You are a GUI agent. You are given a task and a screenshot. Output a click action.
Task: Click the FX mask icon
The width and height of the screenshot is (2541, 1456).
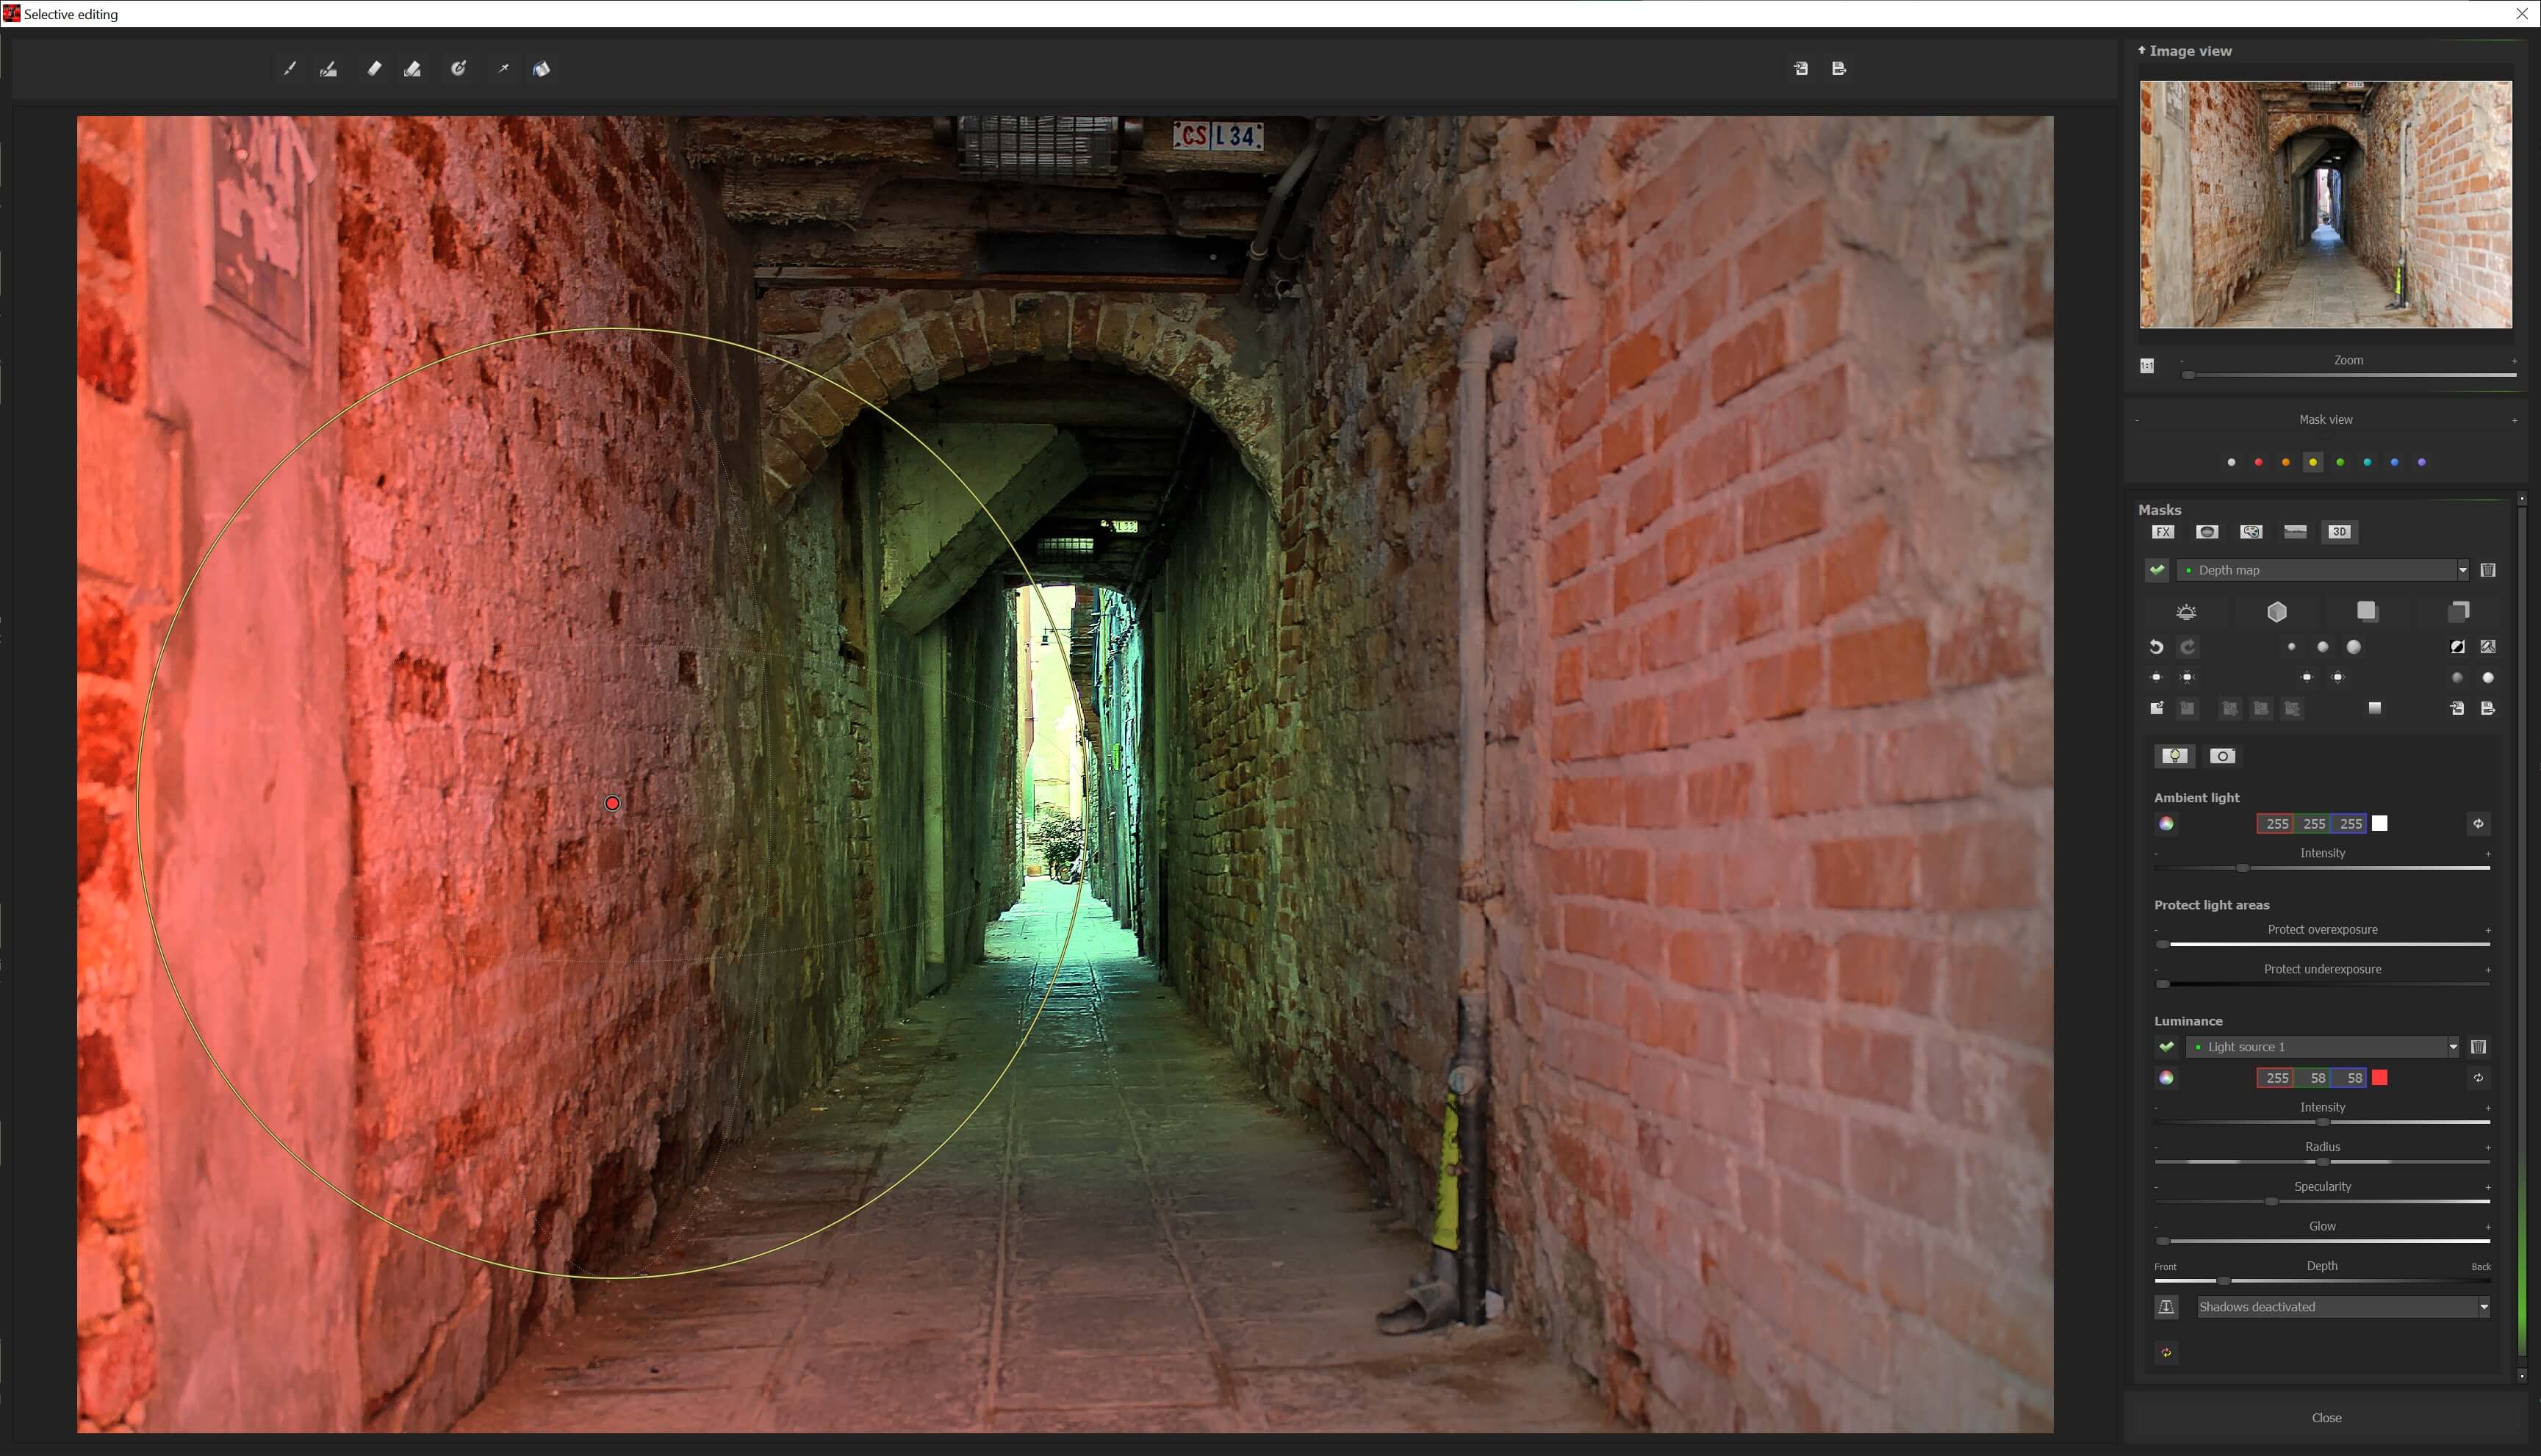tap(2163, 531)
